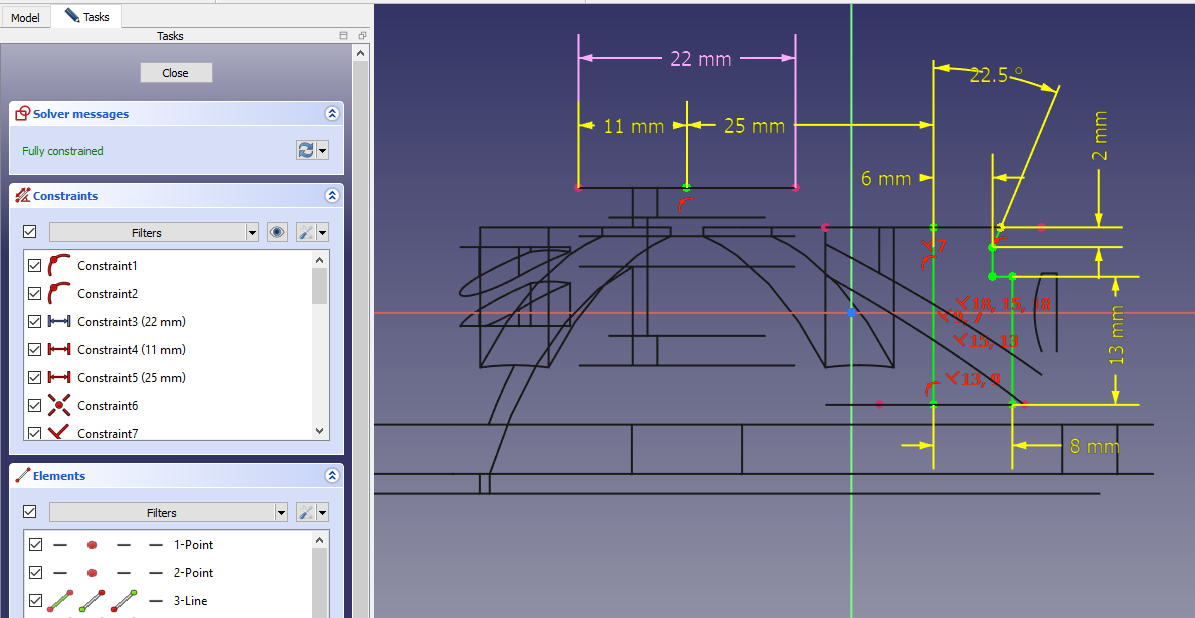1195x618 pixels.
Task: Collapse the Constraints section
Action: [331, 196]
